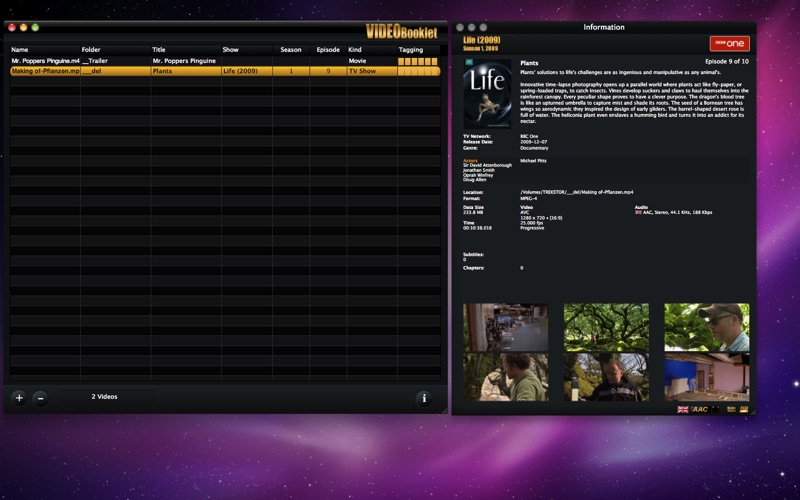Click the season value 1 in selected row
Image resolution: width=800 pixels, height=500 pixels.
coord(291,71)
